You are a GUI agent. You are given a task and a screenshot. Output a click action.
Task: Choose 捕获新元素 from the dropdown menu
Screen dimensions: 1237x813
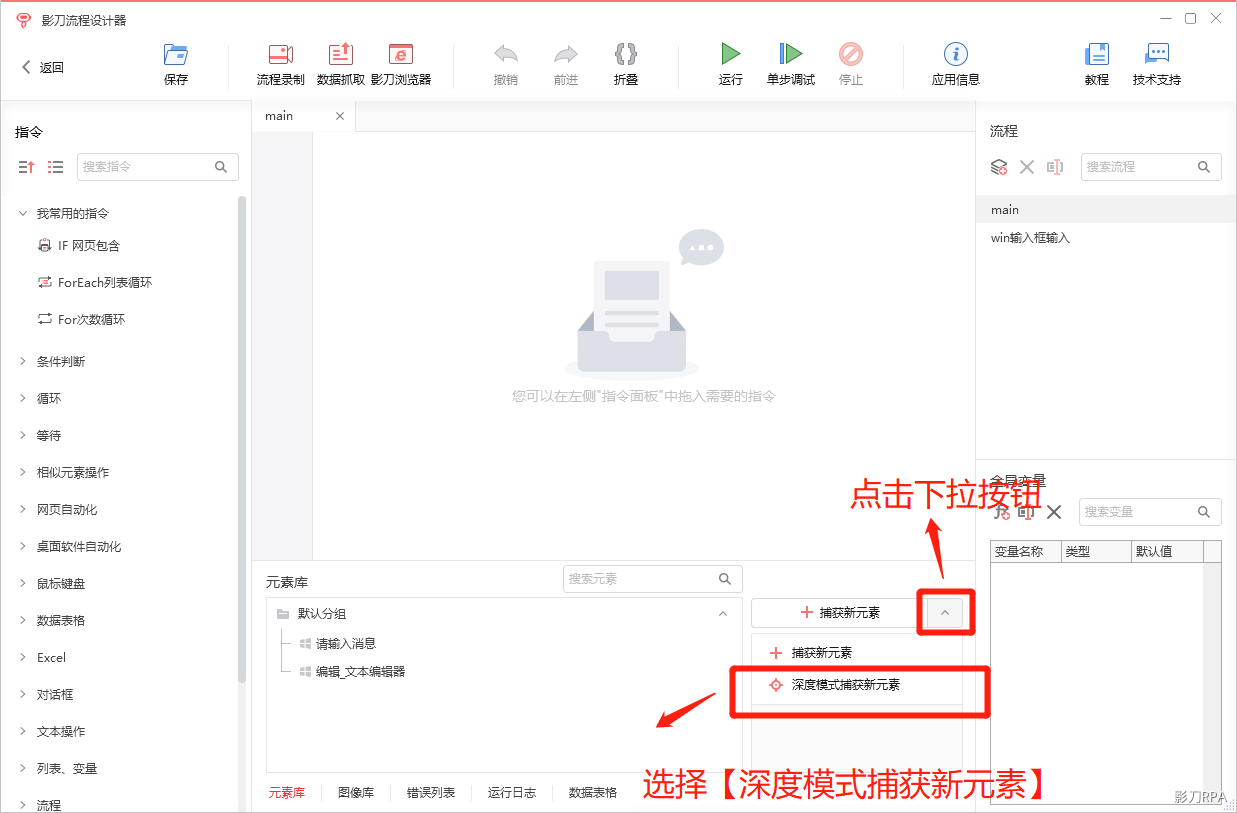[x=857, y=653]
